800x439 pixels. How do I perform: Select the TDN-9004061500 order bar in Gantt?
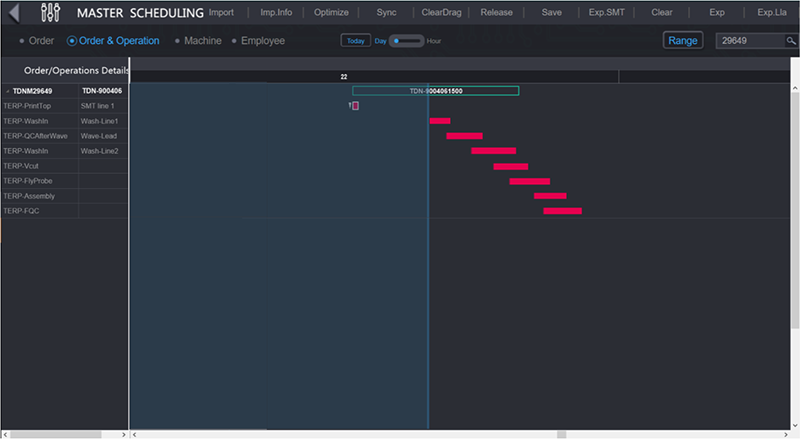tap(435, 91)
